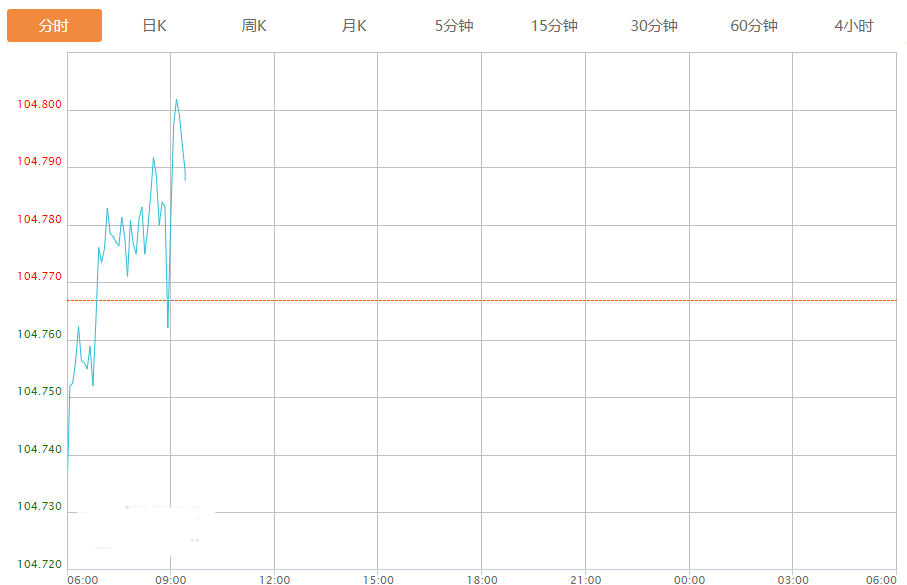Click the 104.790 price axis label
This screenshot has height=585, width=907.
tap(39, 162)
